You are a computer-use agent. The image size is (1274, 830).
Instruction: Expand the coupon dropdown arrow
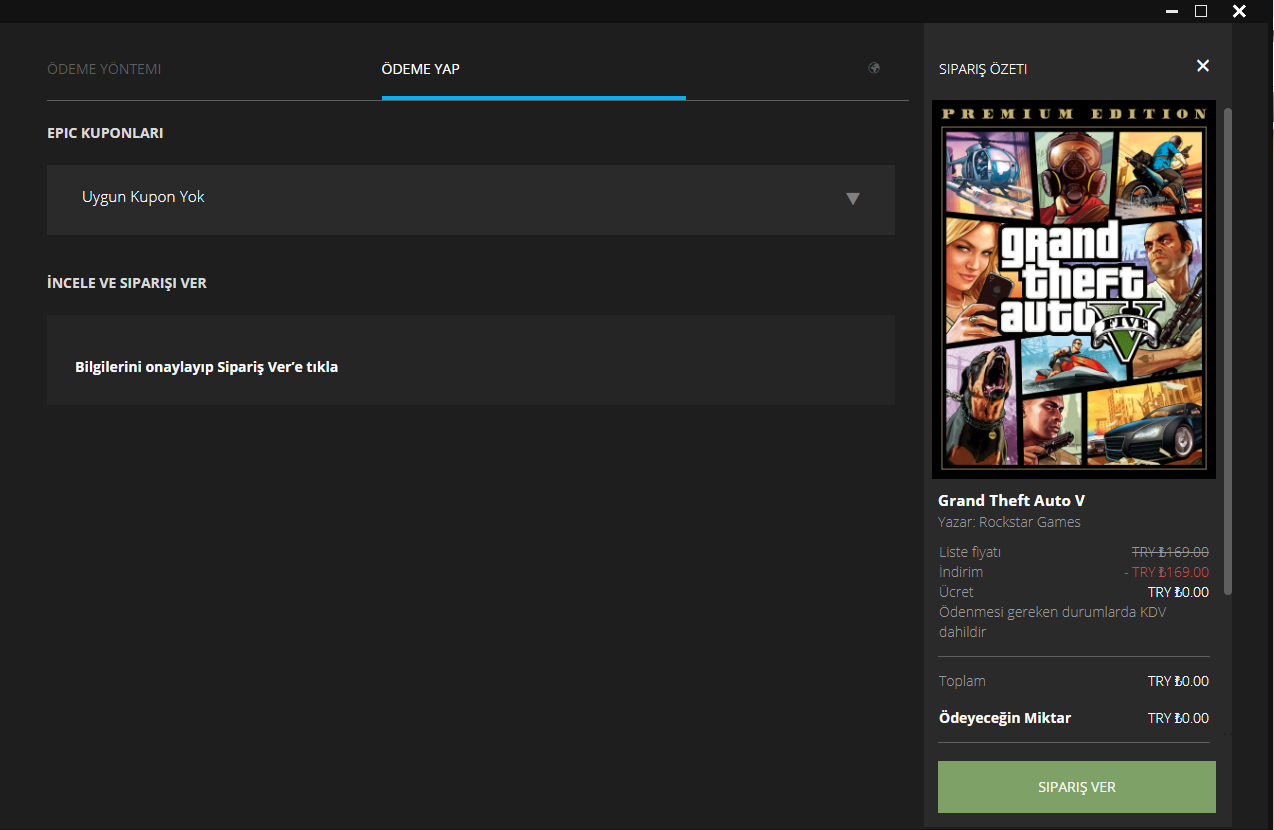(853, 198)
